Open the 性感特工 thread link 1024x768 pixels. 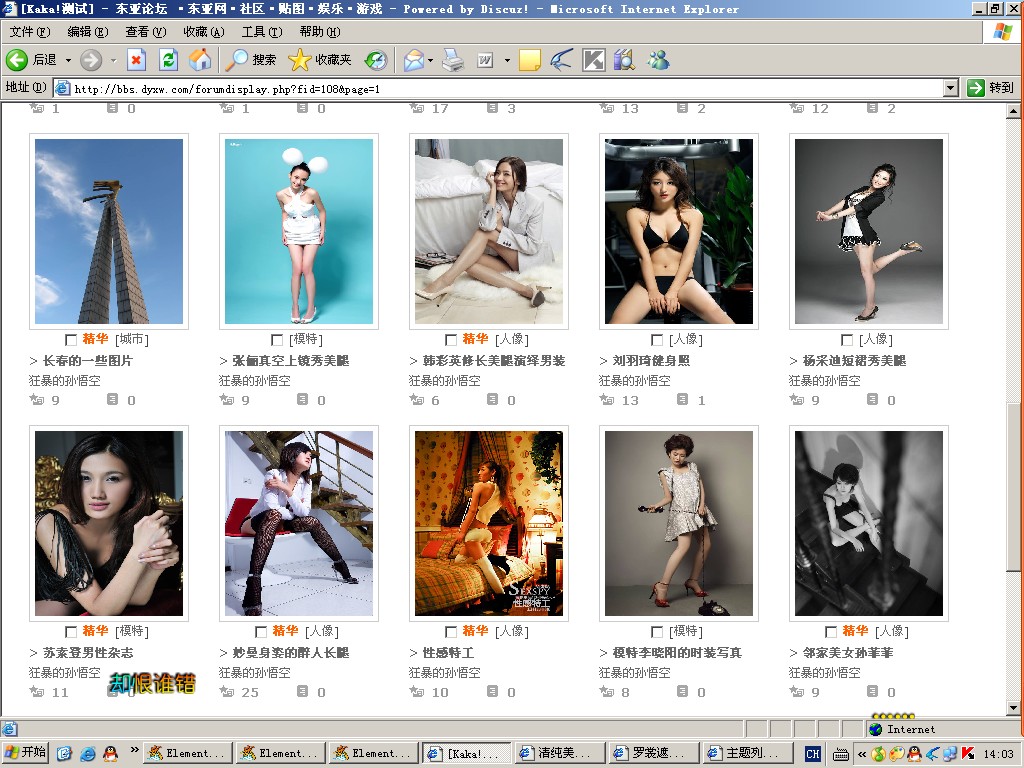(448, 652)
